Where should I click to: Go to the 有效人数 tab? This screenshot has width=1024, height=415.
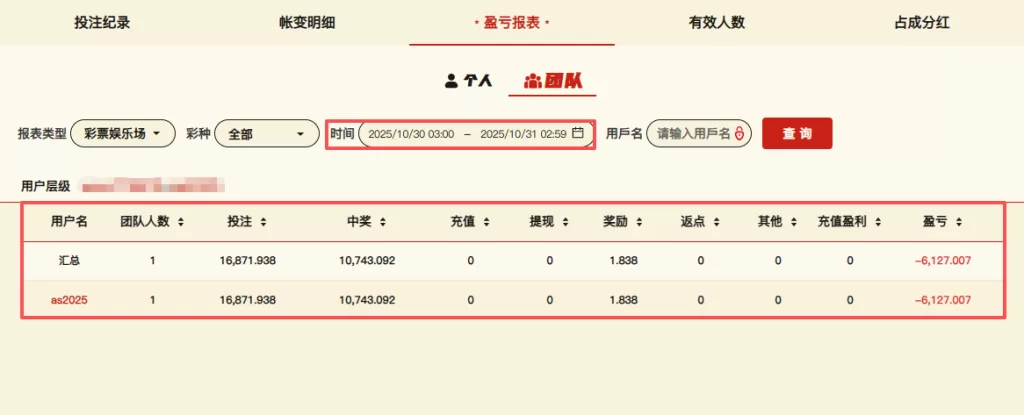(x=717, y=22)
